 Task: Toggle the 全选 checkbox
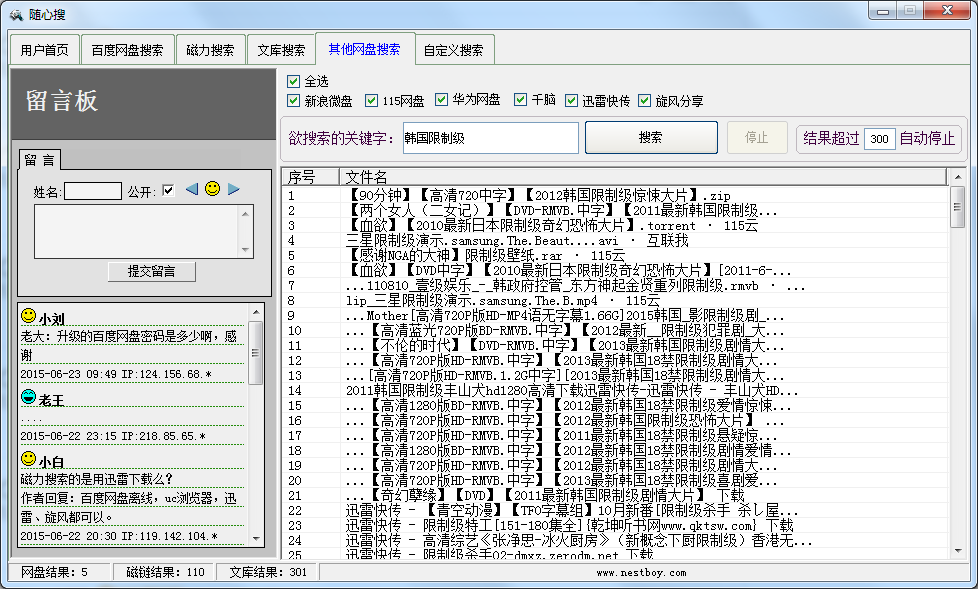(x=293, y=81)
